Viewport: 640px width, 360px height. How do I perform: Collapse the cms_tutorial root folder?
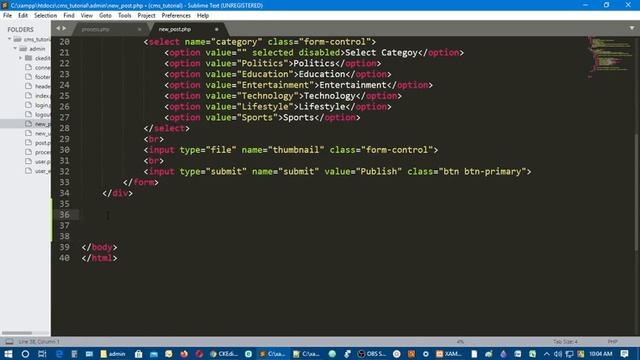[x=9, y=39]
